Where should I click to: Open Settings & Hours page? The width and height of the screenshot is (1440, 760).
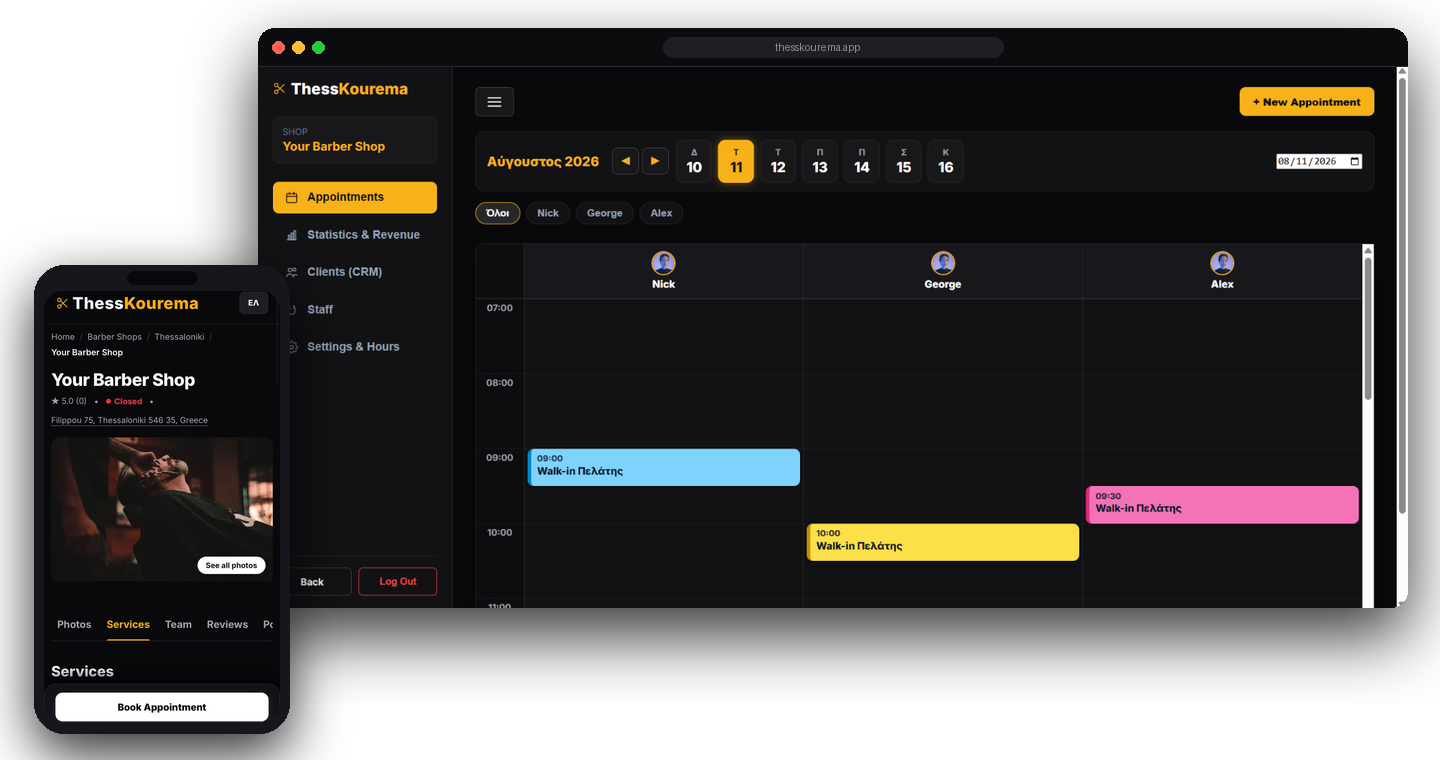point(355,347)
